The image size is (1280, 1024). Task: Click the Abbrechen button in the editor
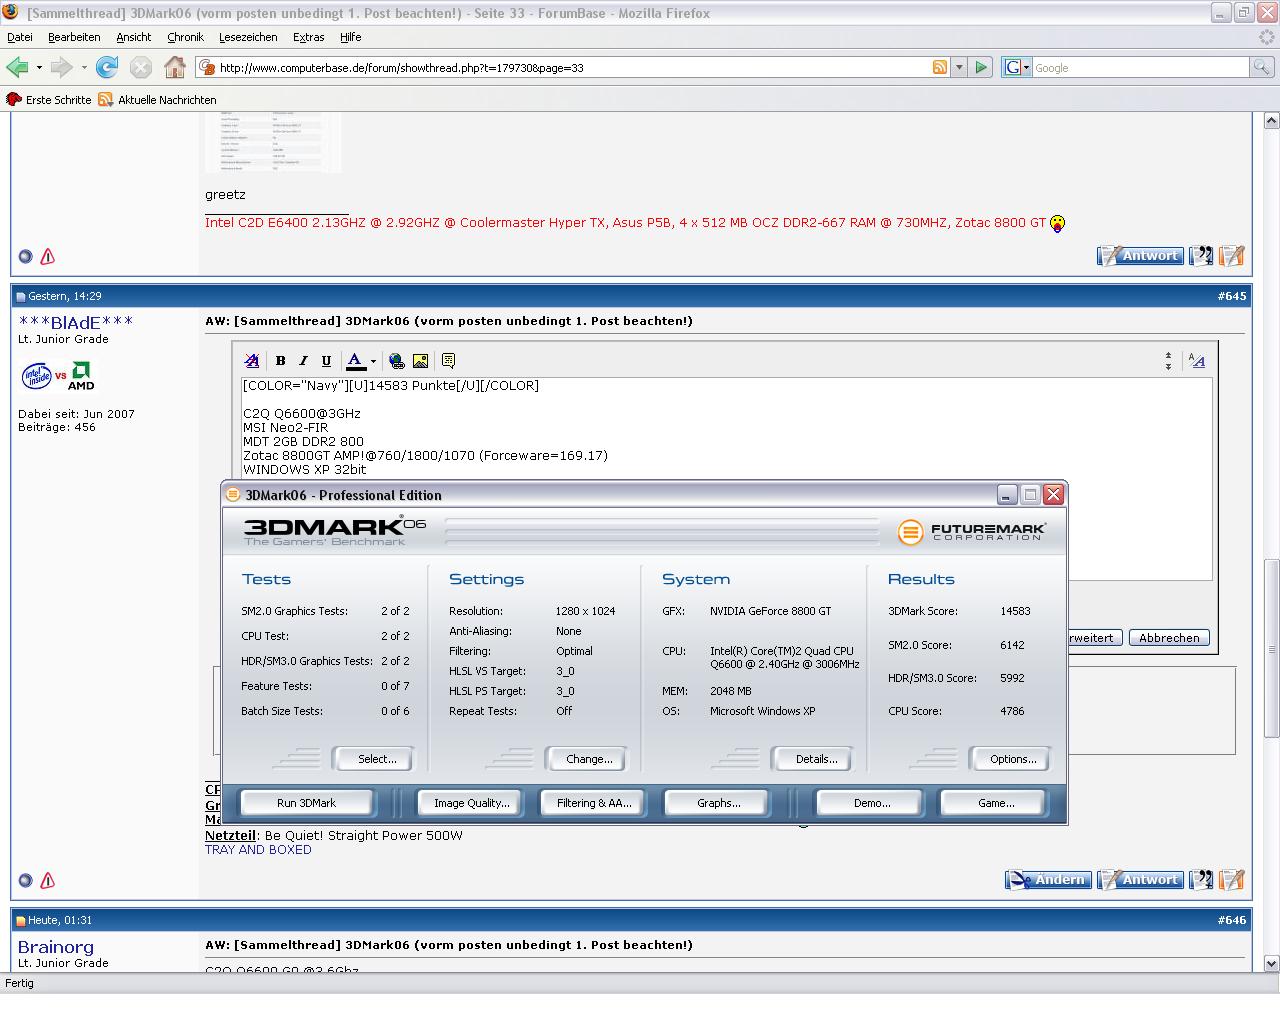click(1169, 638)
